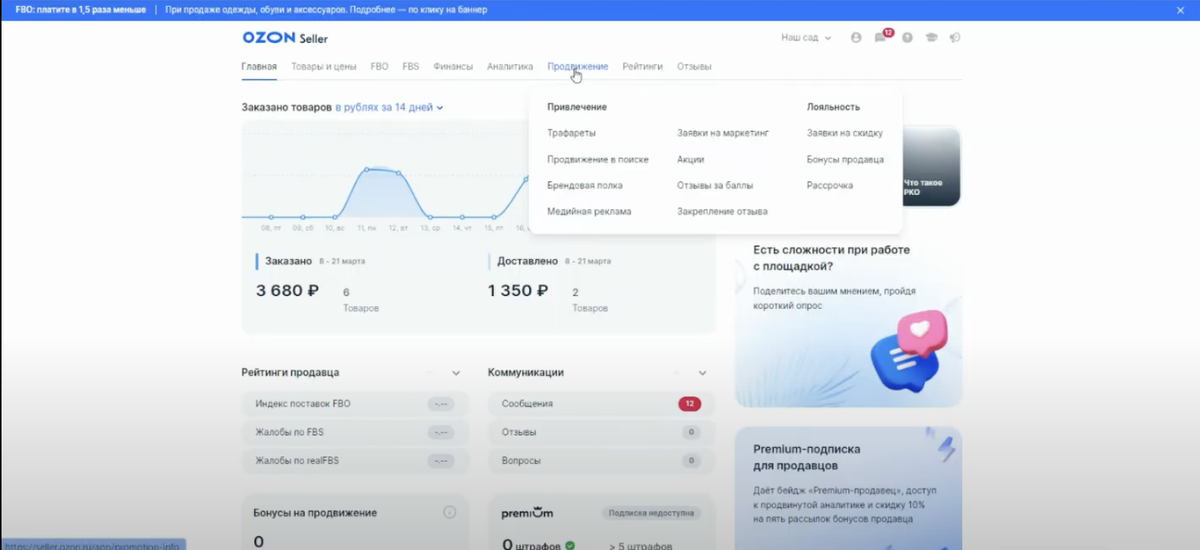Select Брендовая полка menu item

(x=585, y=185)
